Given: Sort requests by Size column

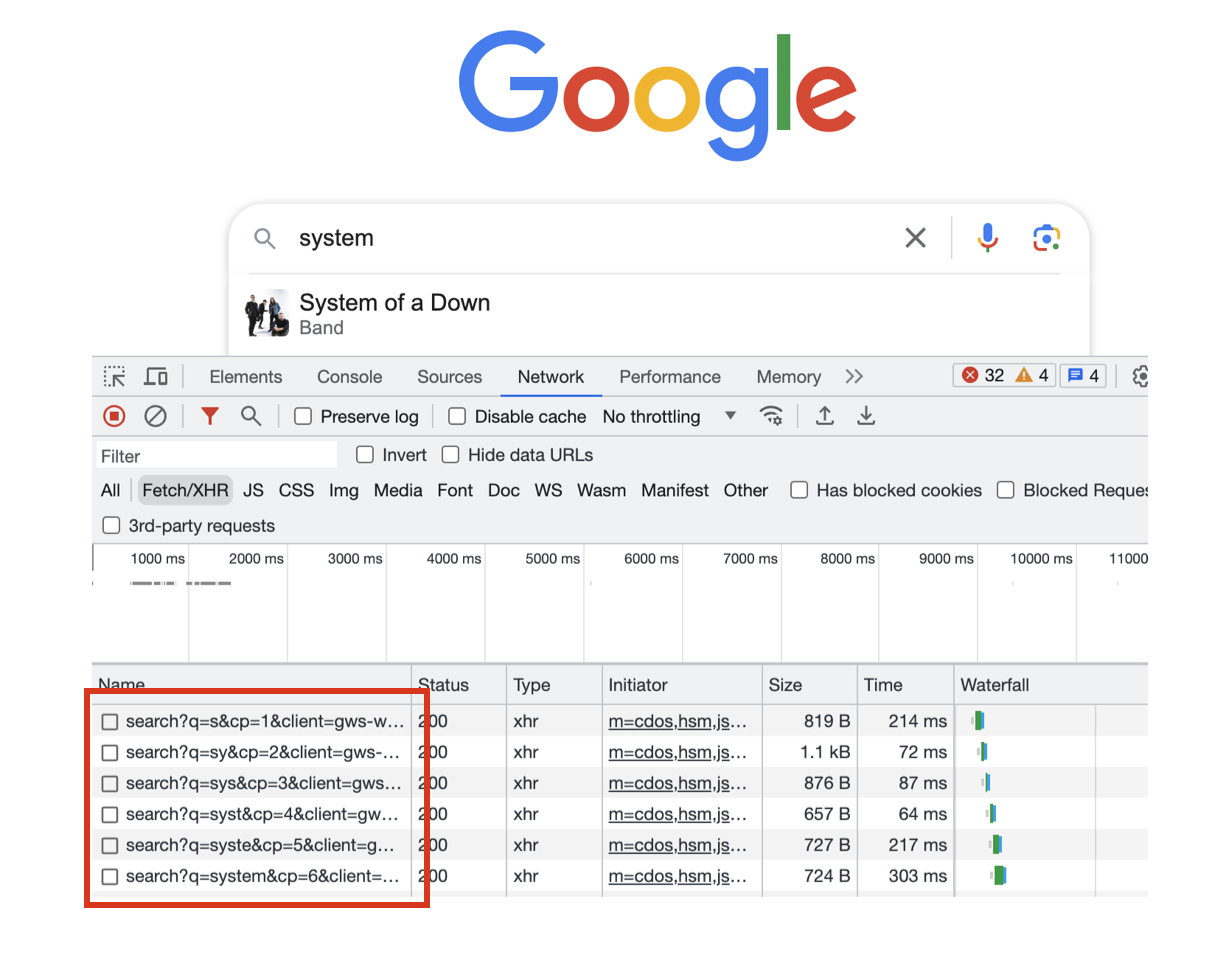Looking at the screenshot, I should [x=808, y=685].
